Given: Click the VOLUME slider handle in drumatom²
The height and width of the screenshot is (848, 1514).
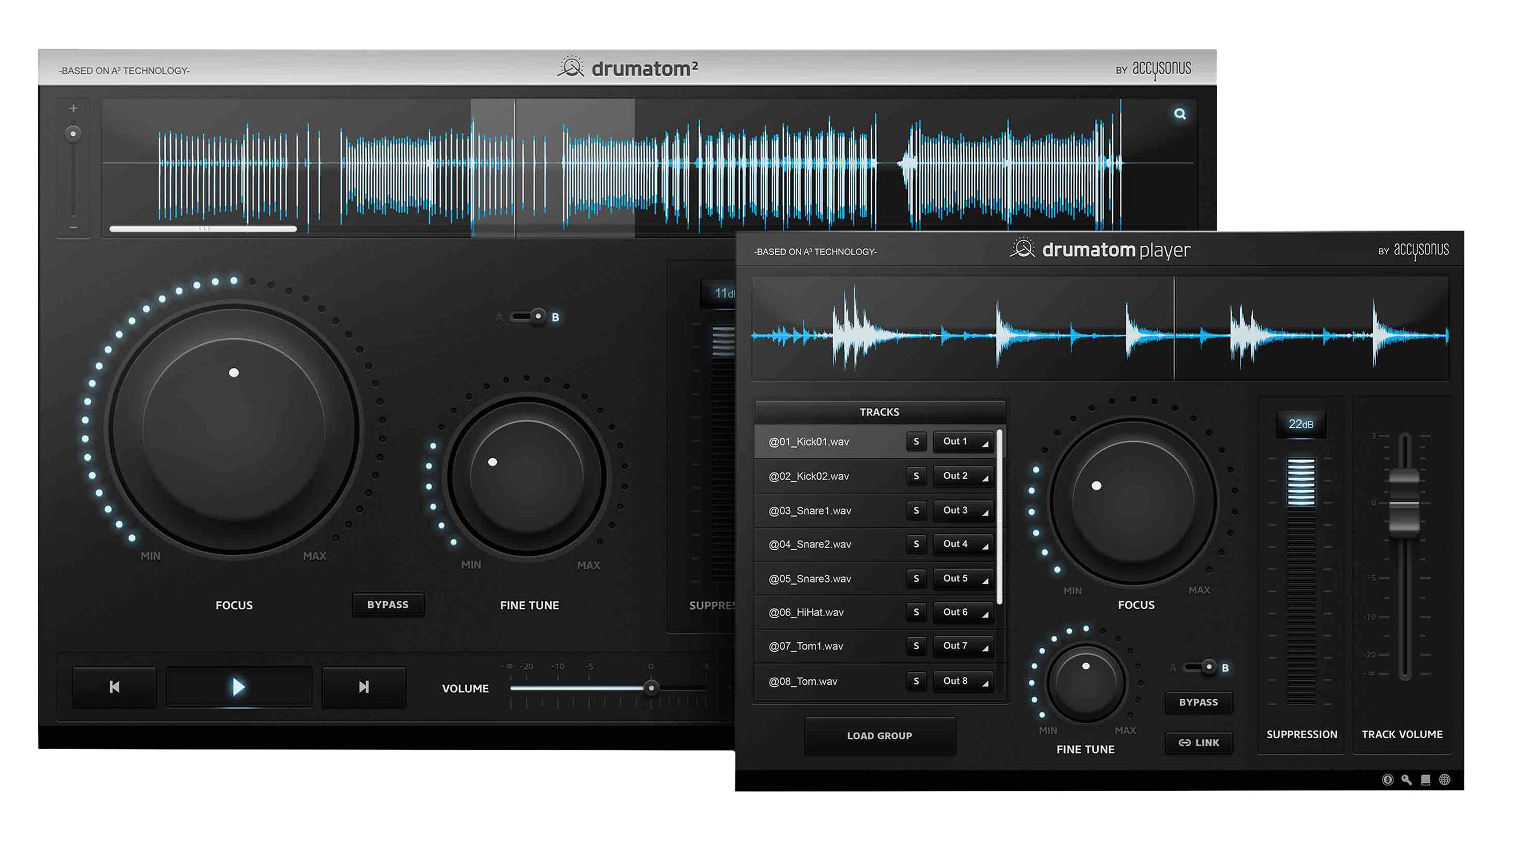Looking at the screenshot, I should [x=651, y=688].
